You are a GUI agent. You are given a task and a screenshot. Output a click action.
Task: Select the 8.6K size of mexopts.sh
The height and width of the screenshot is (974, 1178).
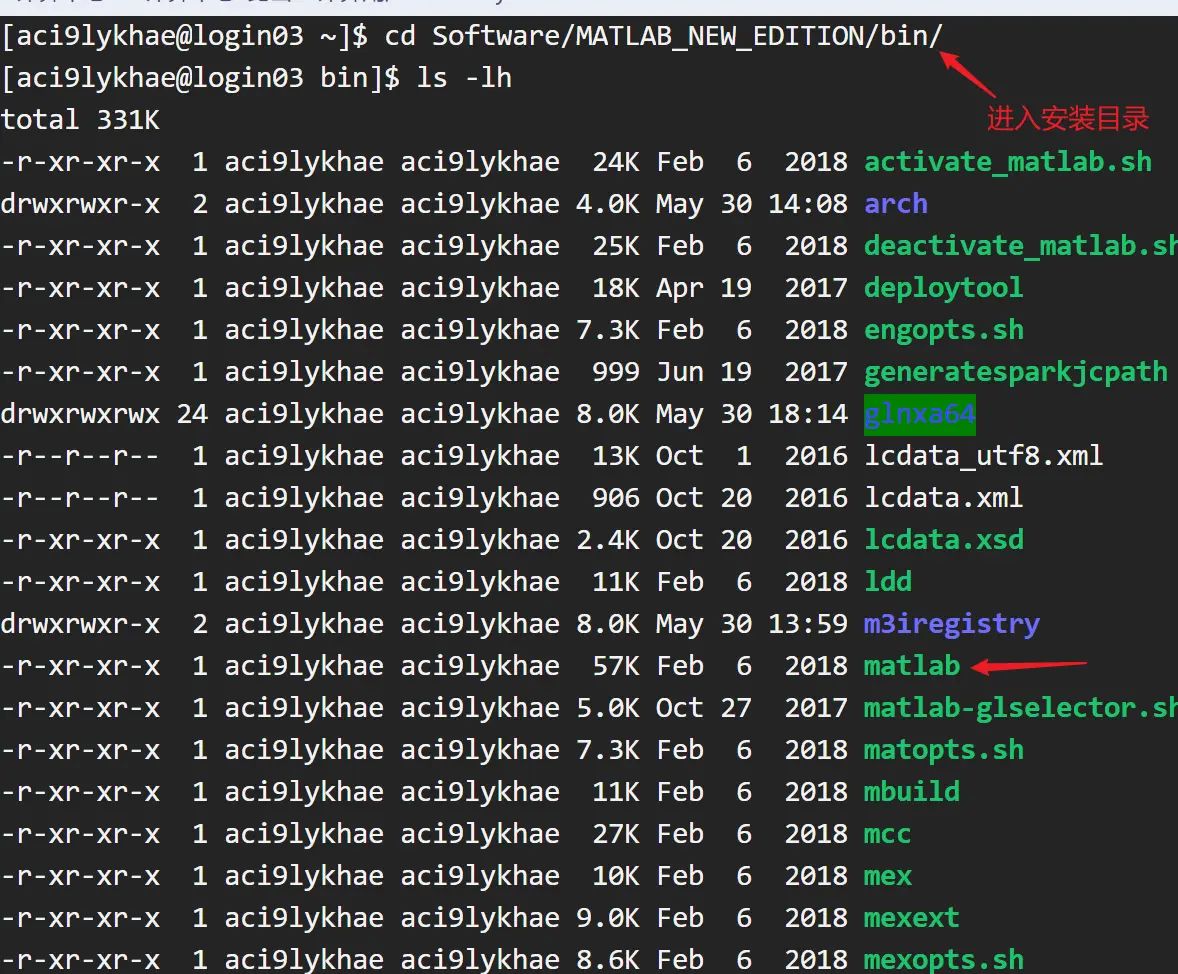(609, 960)
